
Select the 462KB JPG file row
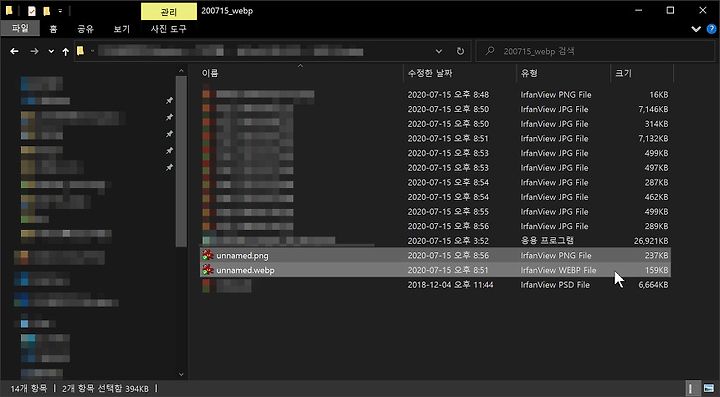click(x=435, y=197)
